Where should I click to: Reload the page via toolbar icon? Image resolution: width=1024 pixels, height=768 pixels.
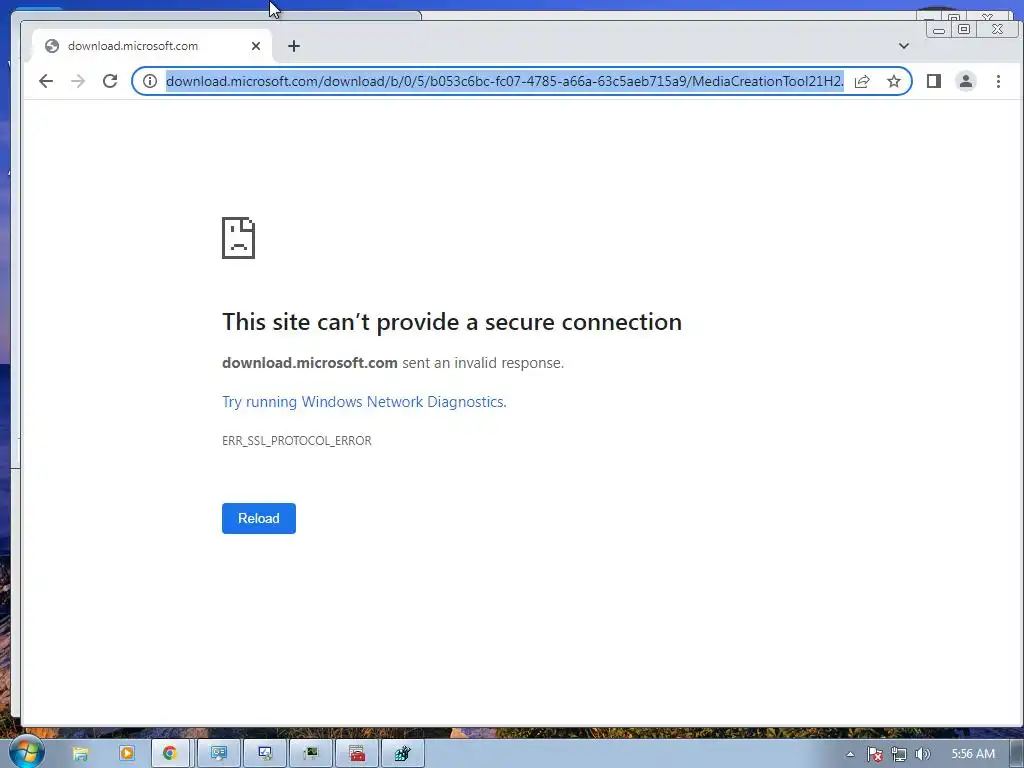tap(110, 81)
